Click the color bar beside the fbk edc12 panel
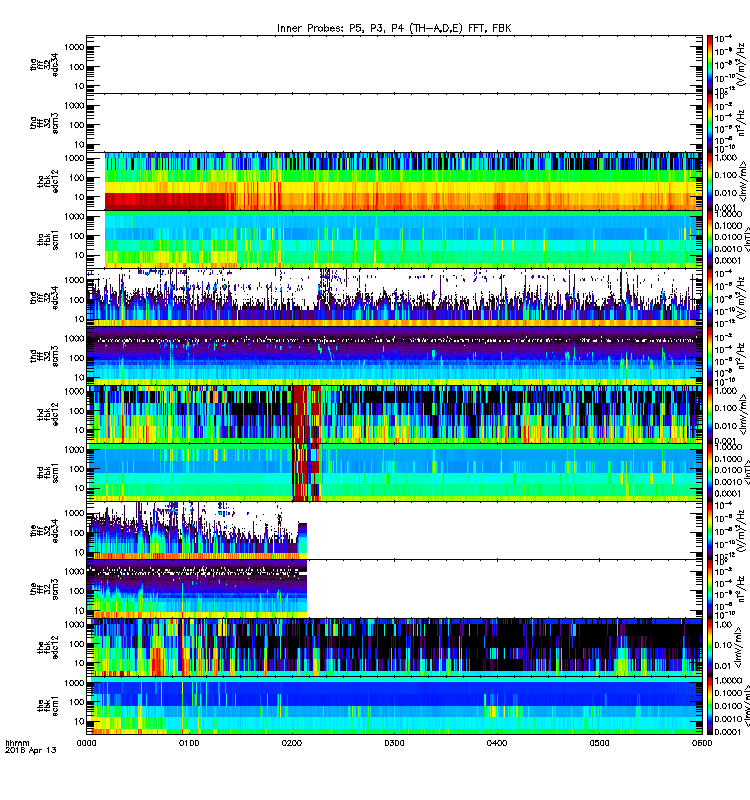Viewport: 750px width, 800px height. point(710,647)
